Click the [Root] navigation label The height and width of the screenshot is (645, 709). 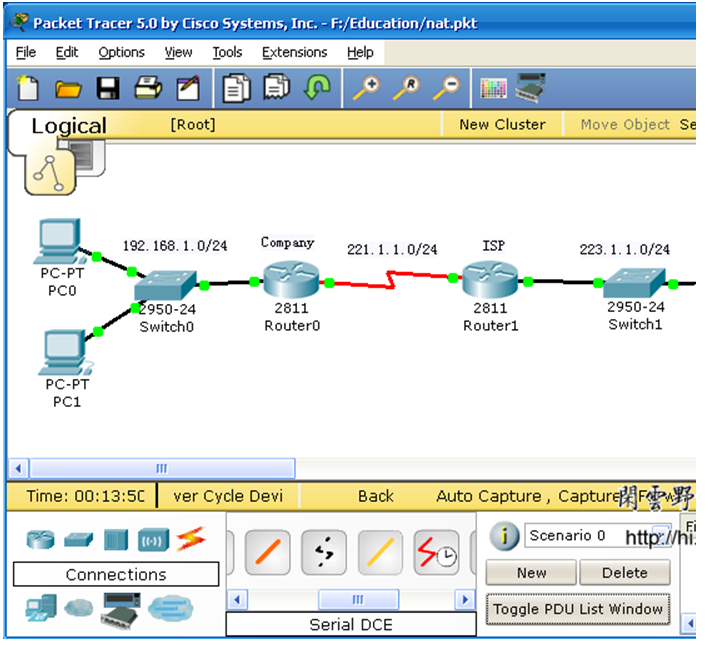[x=193, y=124]
